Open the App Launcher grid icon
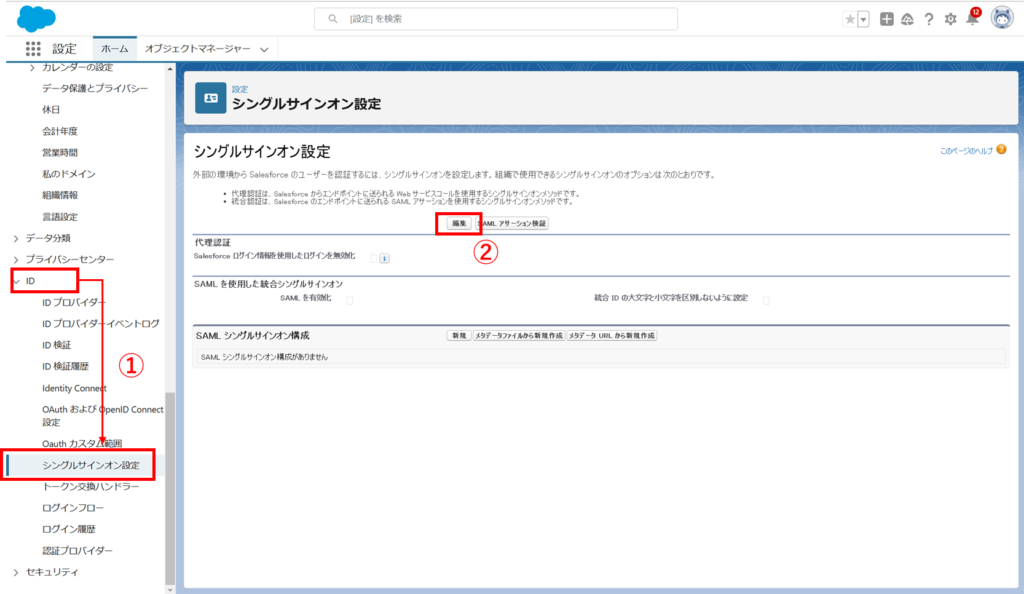This screenshot has width=1024, height=594. (33, 48)
